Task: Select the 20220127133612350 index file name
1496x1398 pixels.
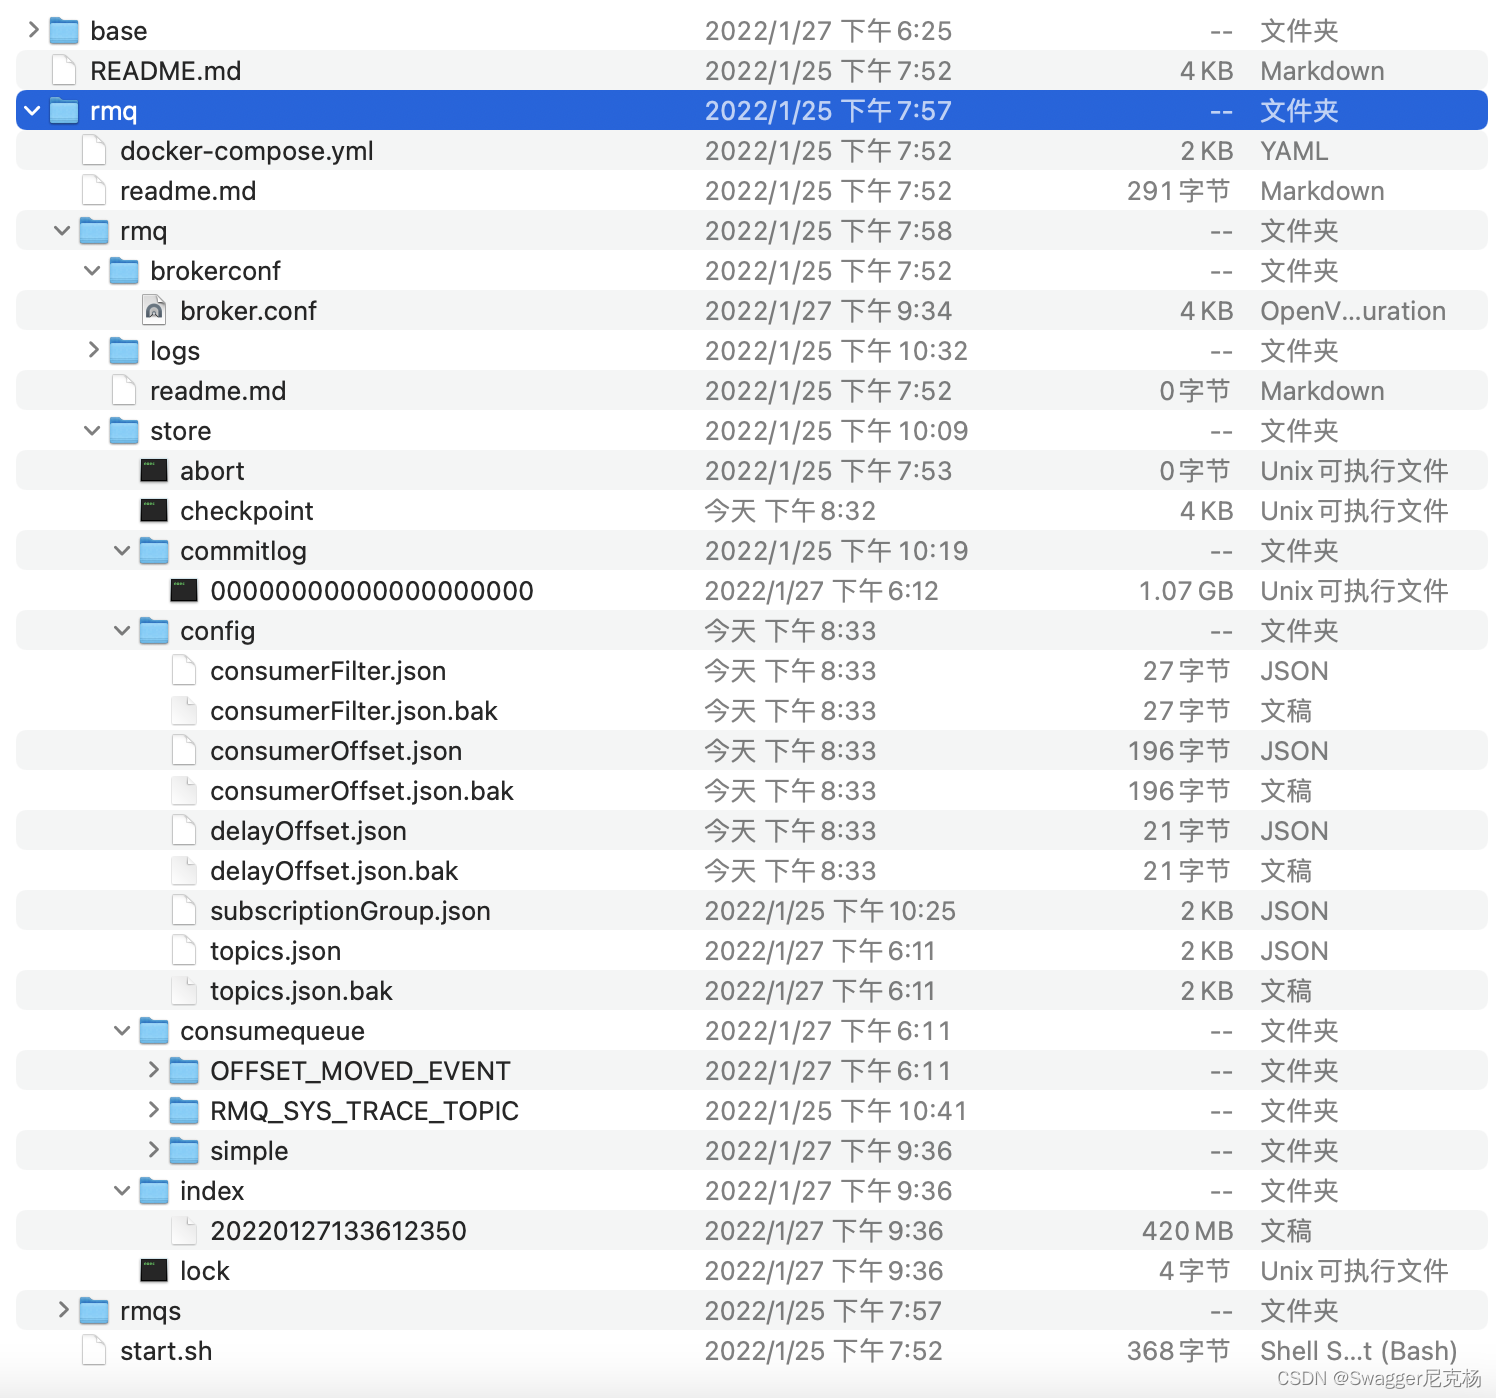Action: coord(338,1230)
